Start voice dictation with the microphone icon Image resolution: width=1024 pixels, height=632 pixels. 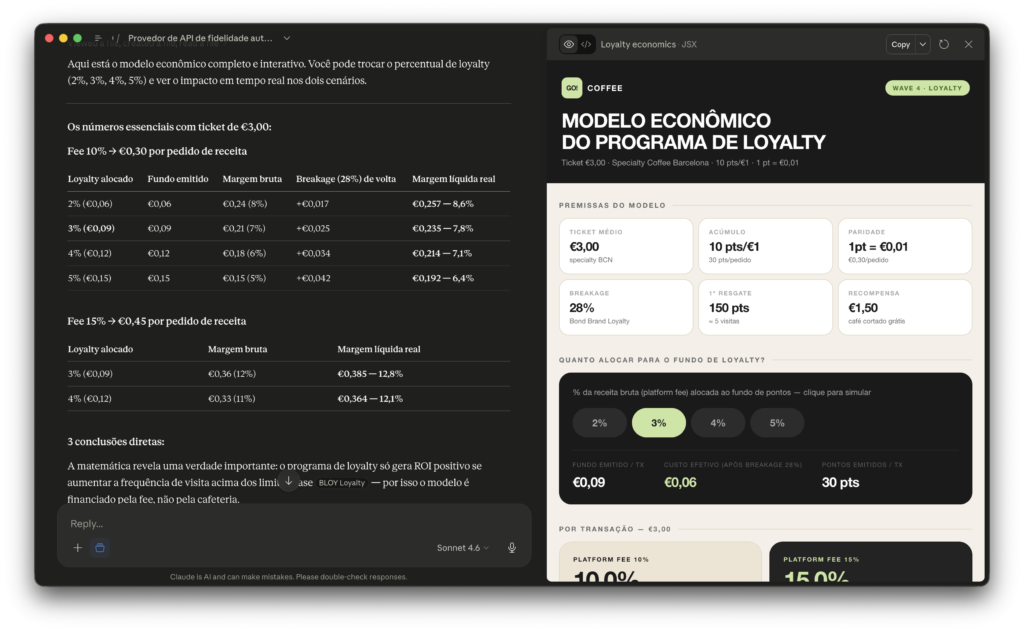tap(512, 548)
